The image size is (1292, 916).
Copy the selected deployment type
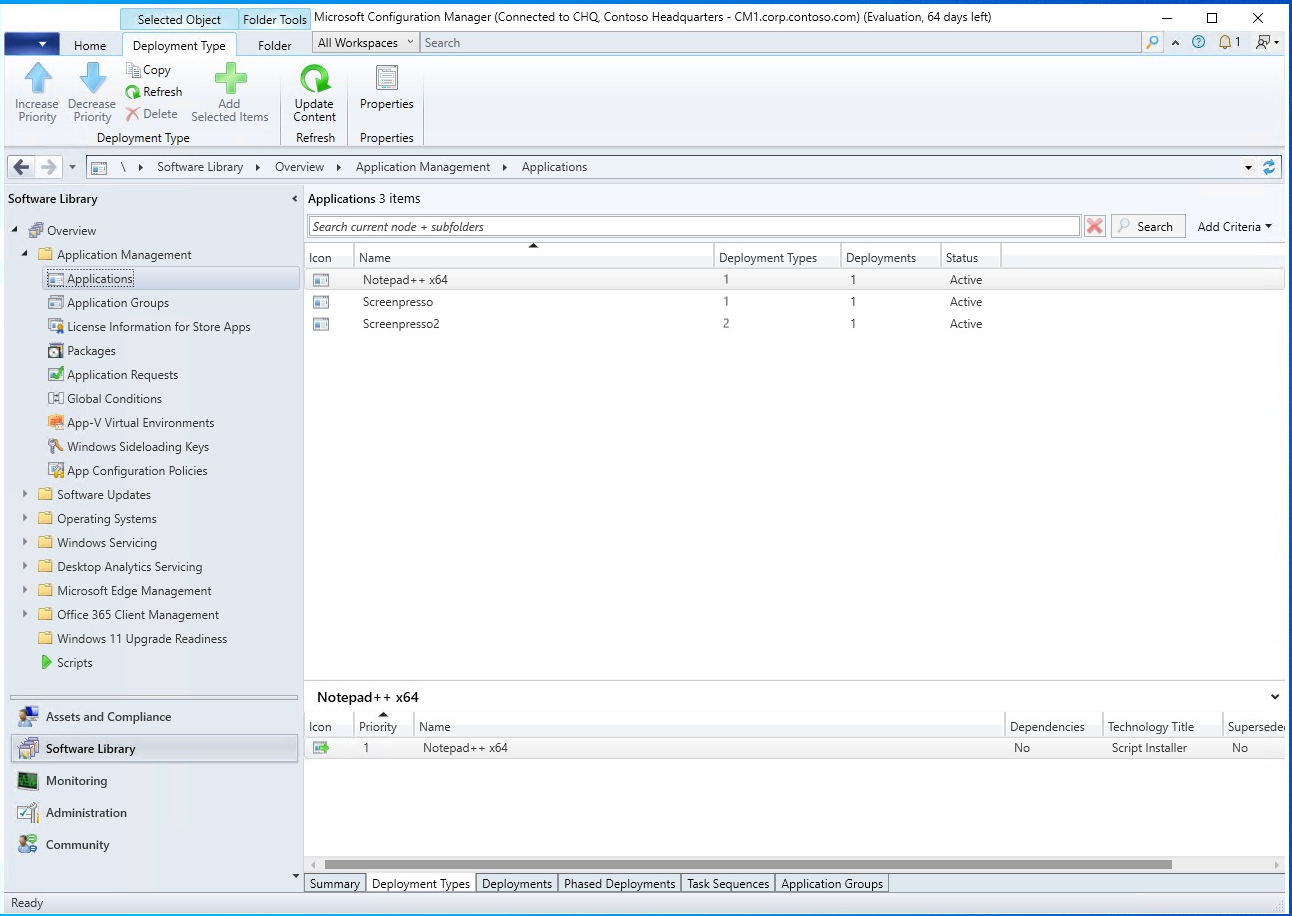pyautogui.click(x=148, y=70)
